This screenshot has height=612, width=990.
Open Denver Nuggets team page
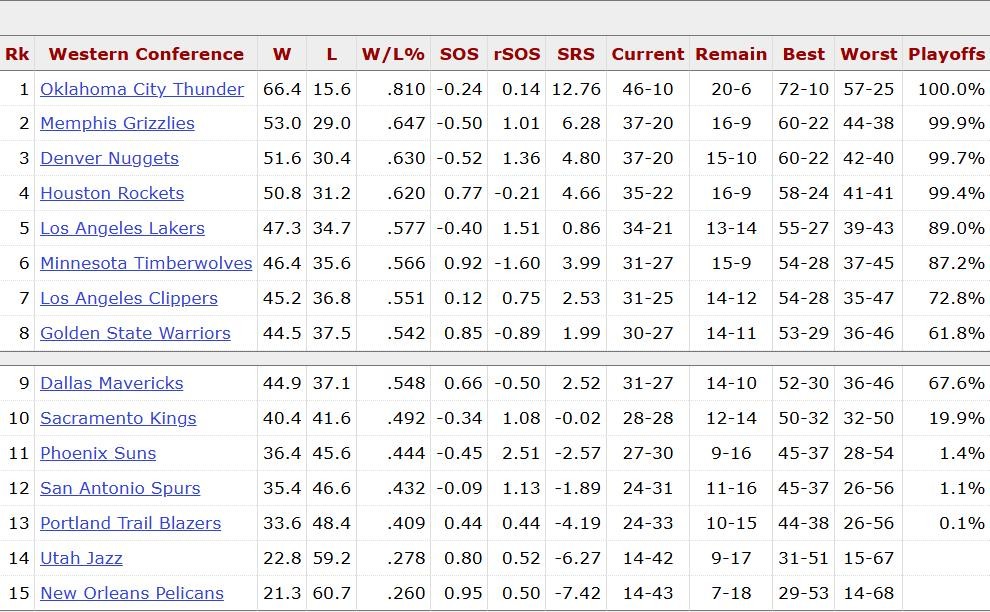pos(109,158)
